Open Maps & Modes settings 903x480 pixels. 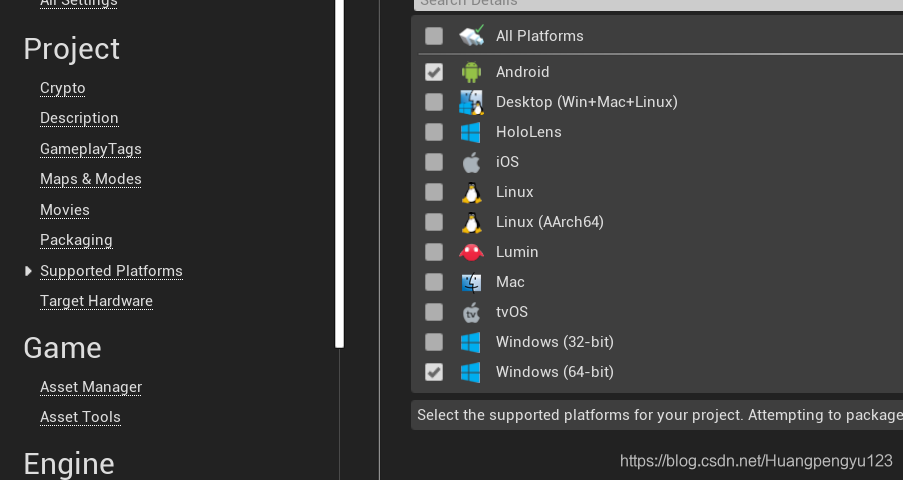pyautogui.click(x=91, y=179)
